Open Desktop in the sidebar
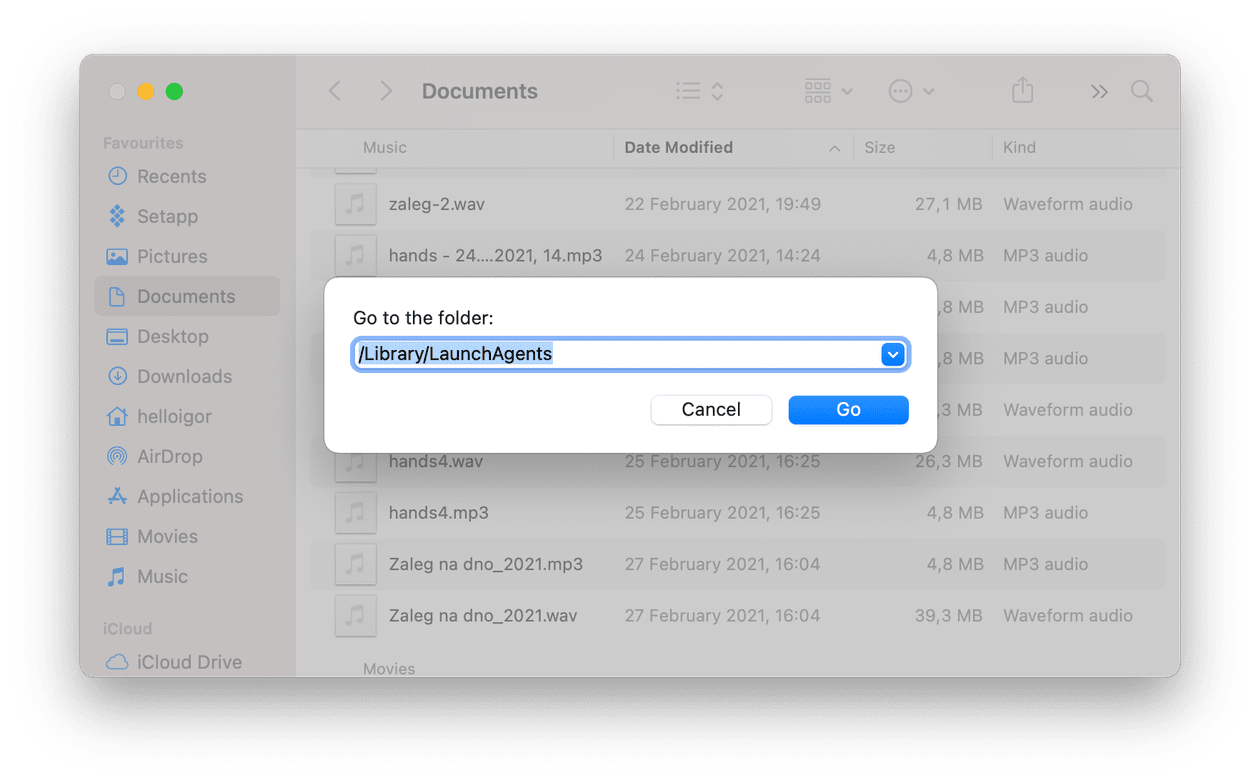This screenshot has width=1260, height=783. 187,336
